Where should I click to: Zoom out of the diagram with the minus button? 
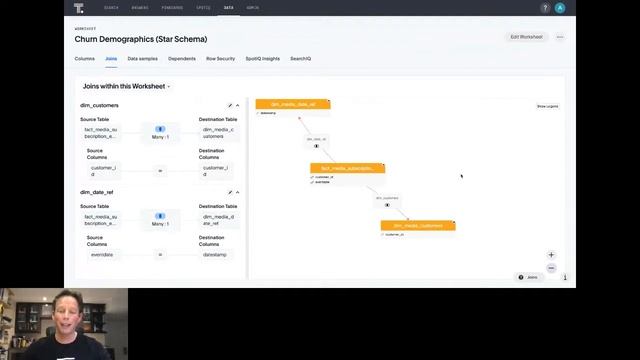[551, 268]
